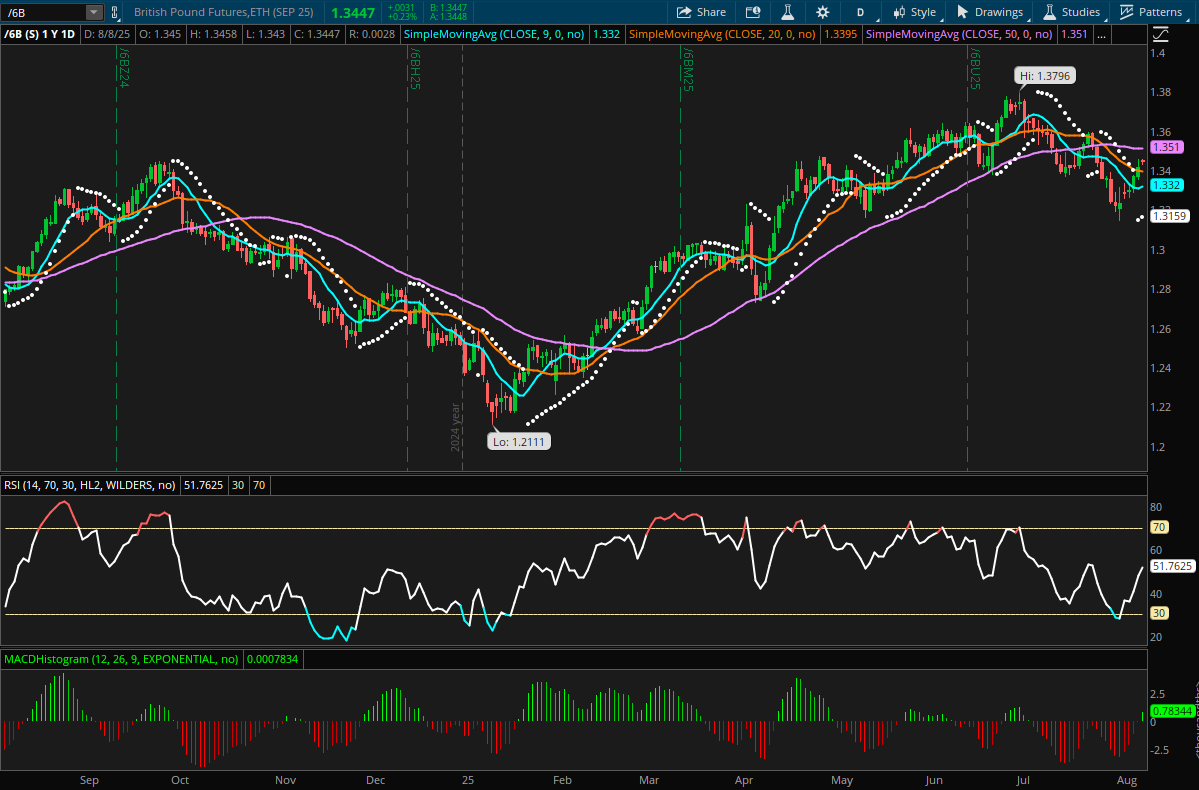Click the 51.7625 tag on RSI axis
The height and width of the screenshot is (790, 1199).
point(1172,567)
